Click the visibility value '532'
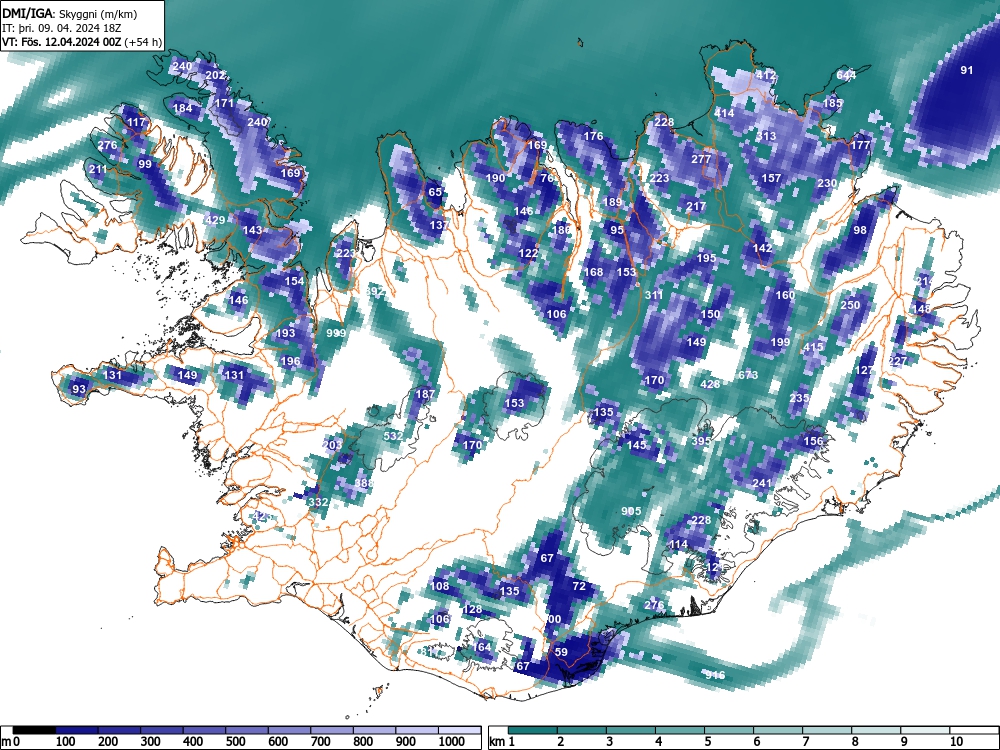 pos(393,436)
